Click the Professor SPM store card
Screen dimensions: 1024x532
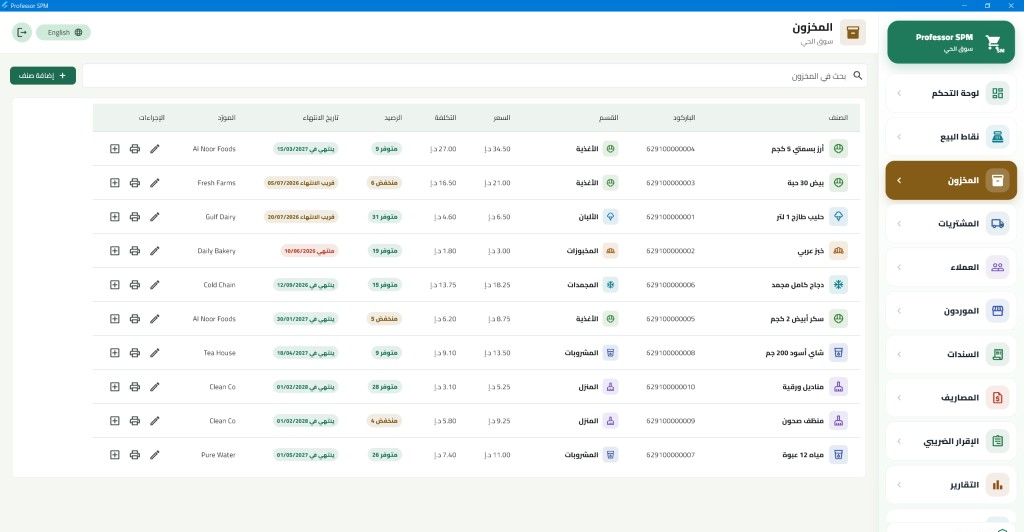pos(951,42)
